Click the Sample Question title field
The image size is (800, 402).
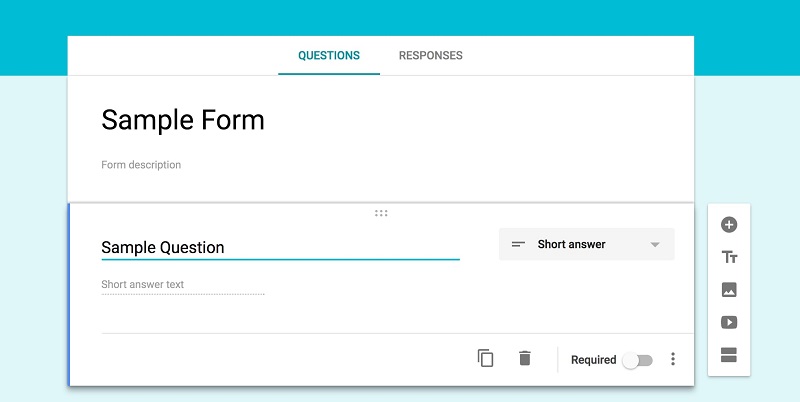pos(280,247)
